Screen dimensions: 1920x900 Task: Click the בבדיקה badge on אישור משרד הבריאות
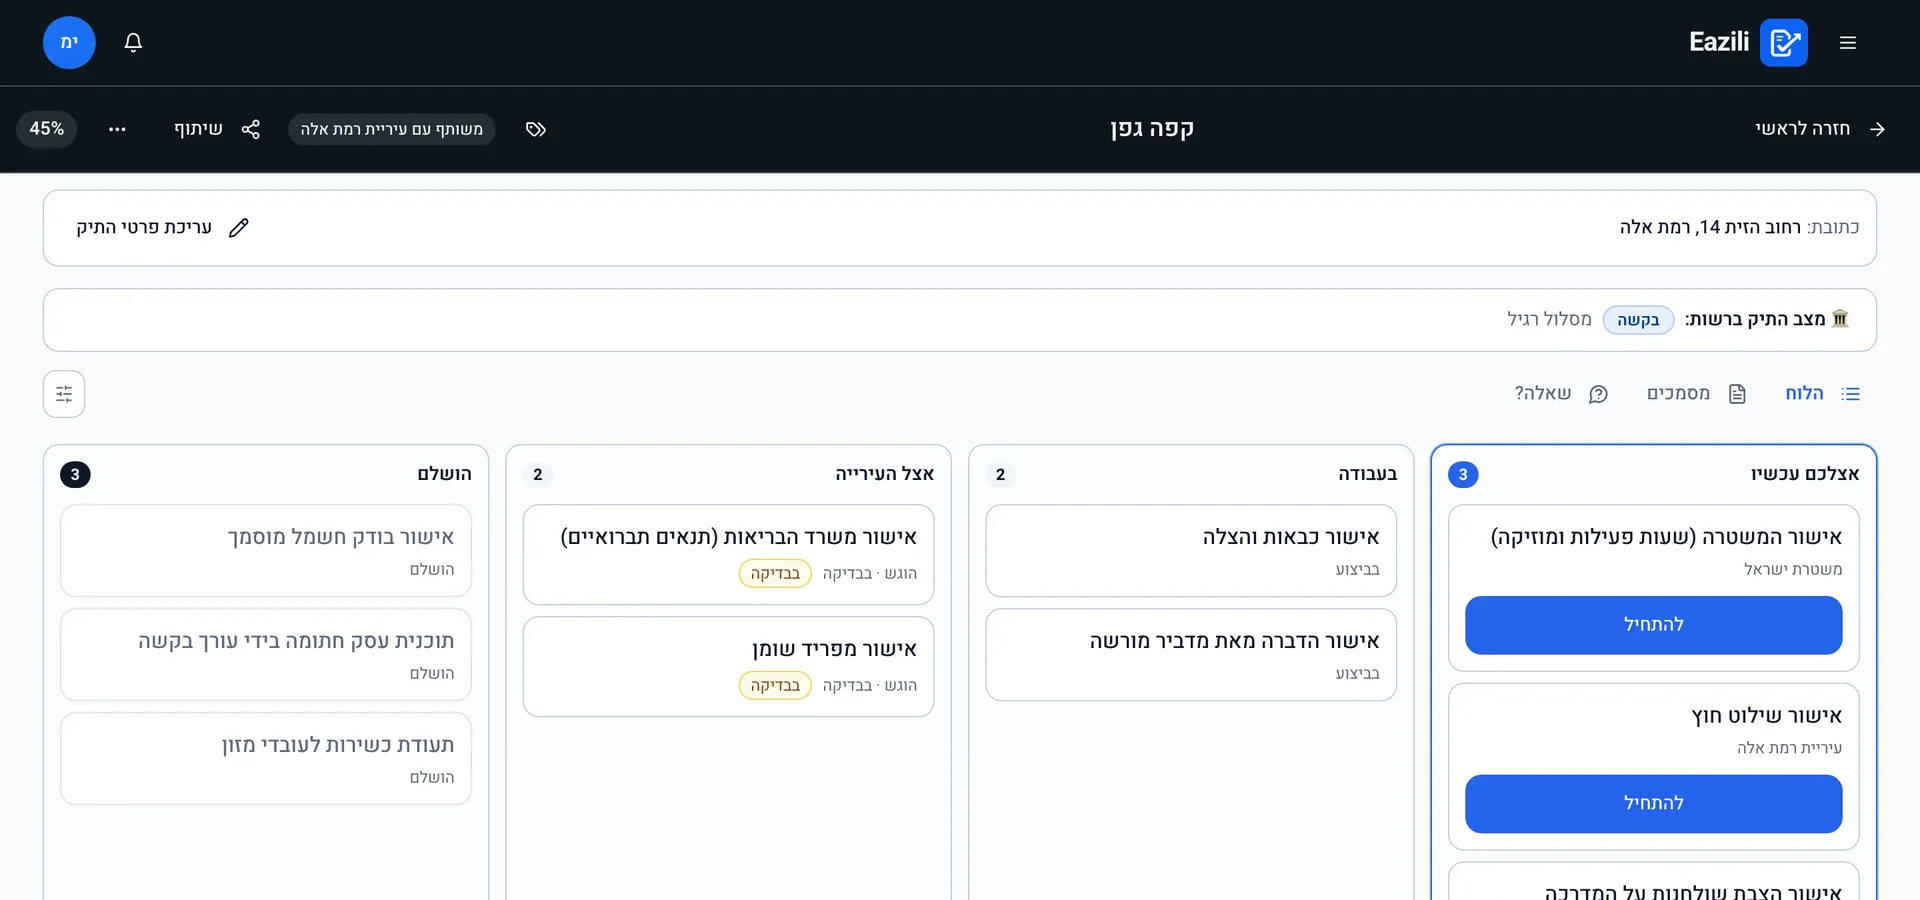pos(775,574)
